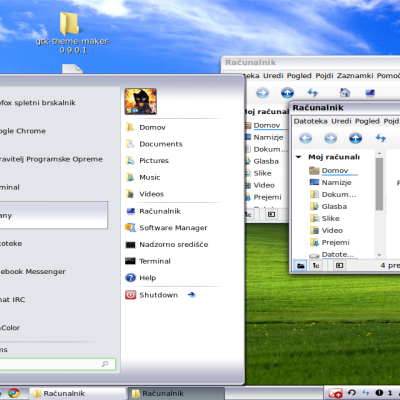
Task: Click the user avatar picture in menu
Action: [x=141, y=101]
